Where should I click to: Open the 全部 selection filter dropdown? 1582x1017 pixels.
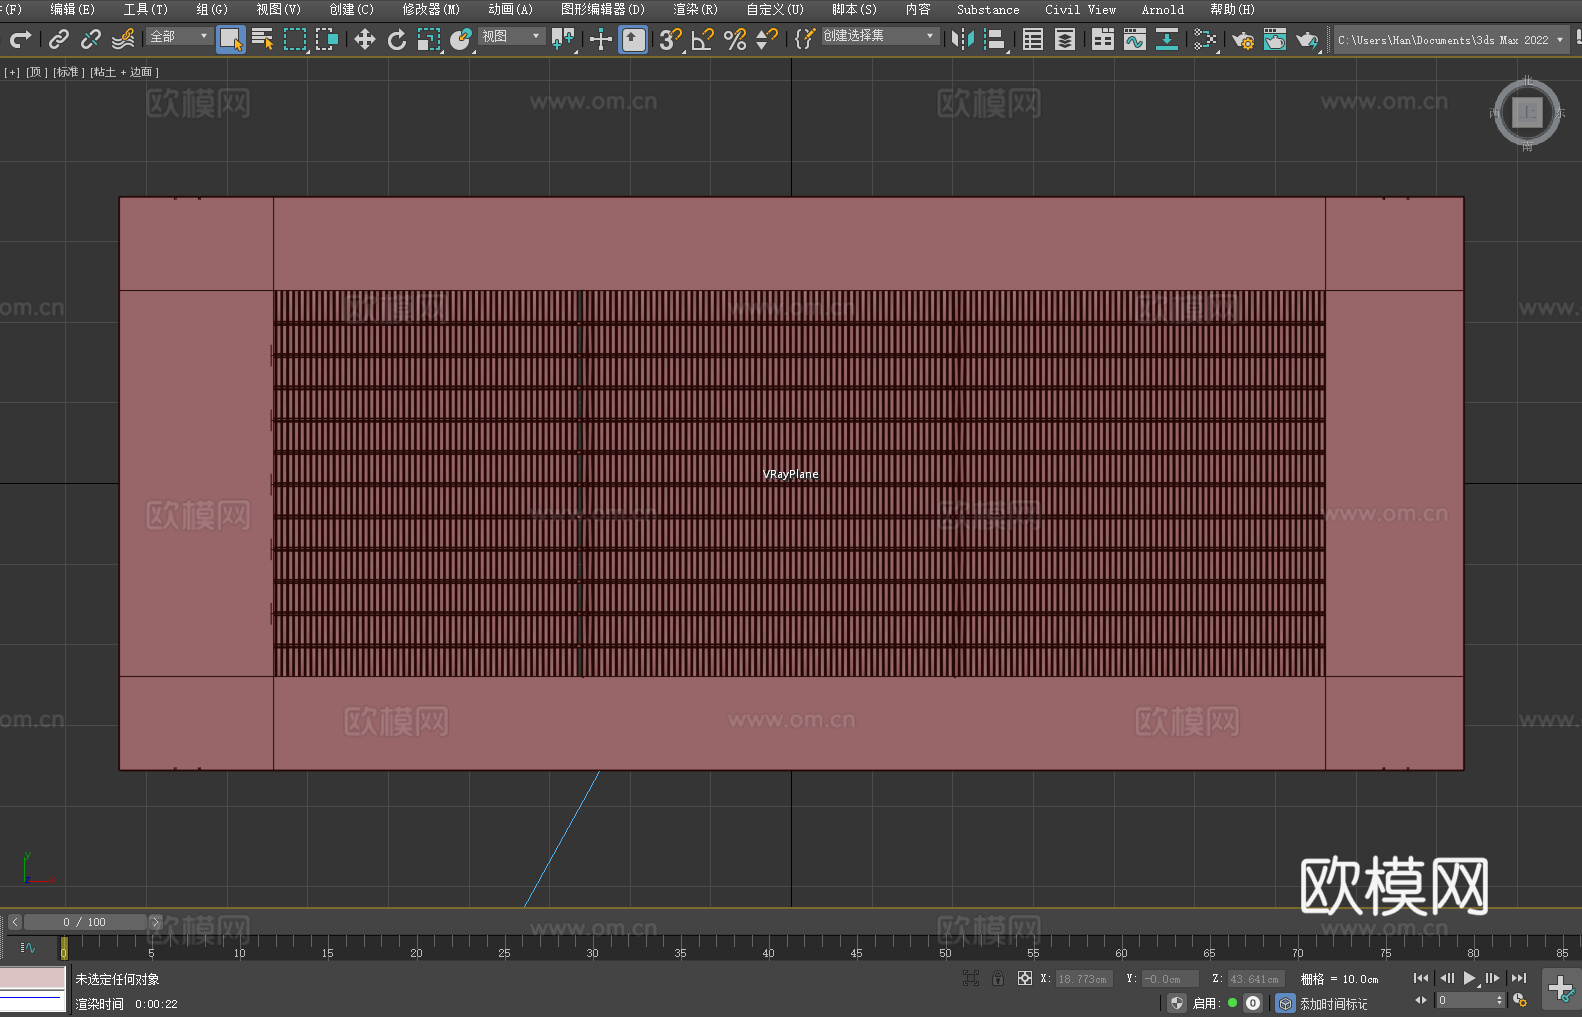[x=180, y=36]
